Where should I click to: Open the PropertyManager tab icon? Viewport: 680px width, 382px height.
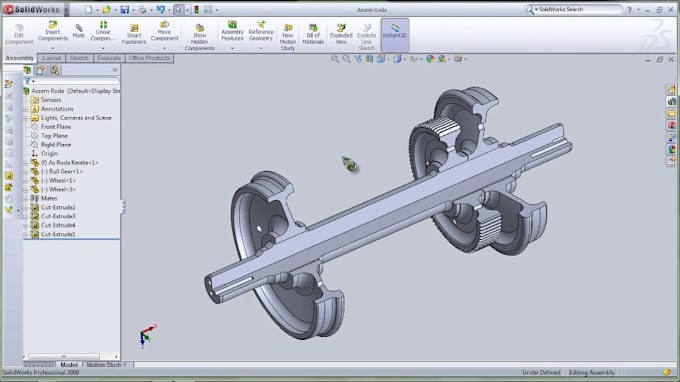[41, 70]
